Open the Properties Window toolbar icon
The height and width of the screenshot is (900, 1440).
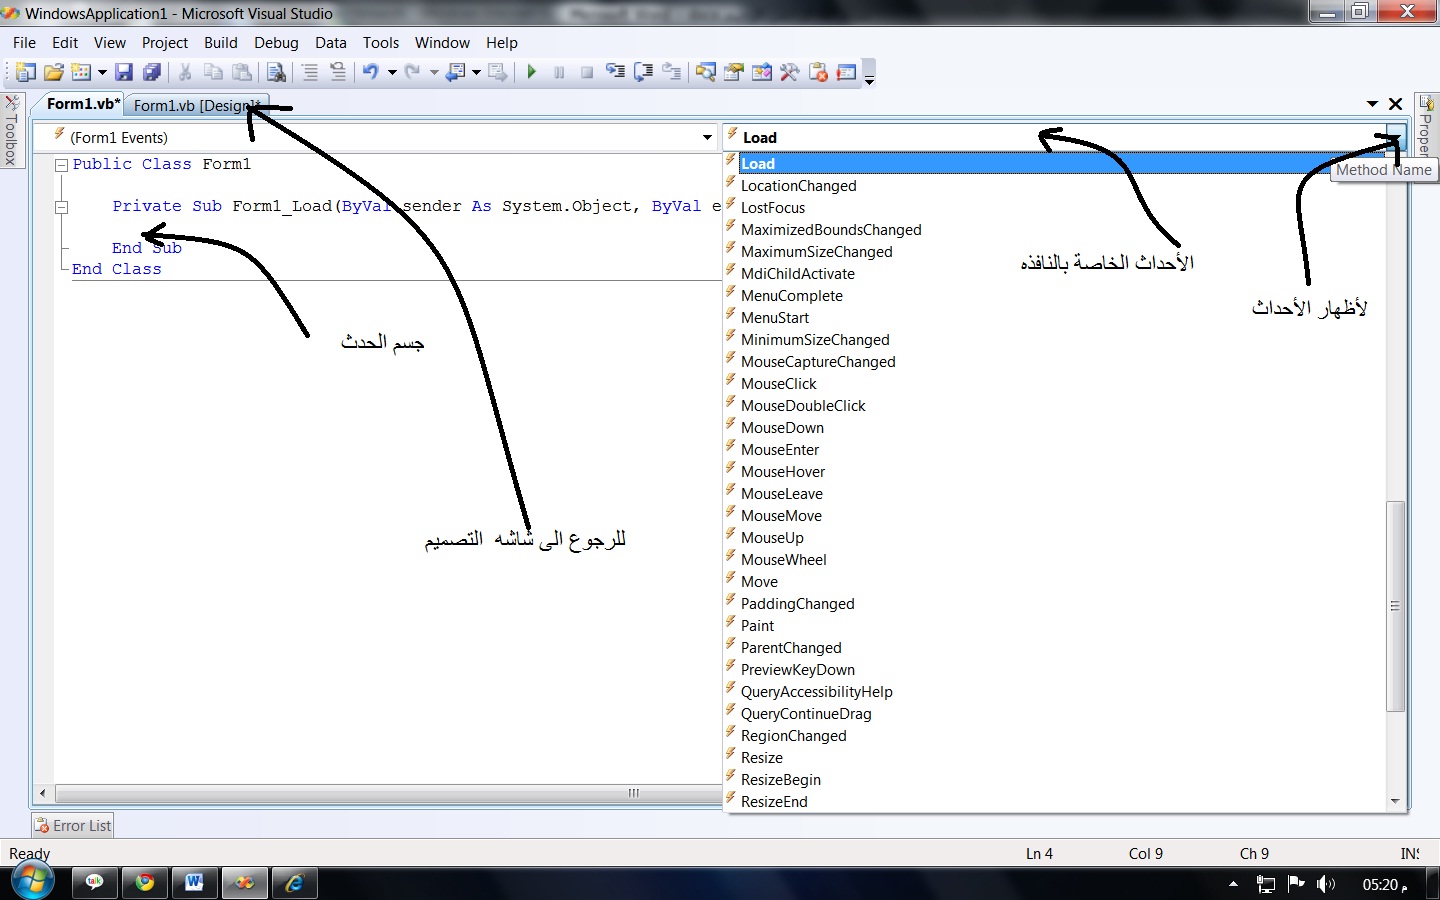click(734, 72)
